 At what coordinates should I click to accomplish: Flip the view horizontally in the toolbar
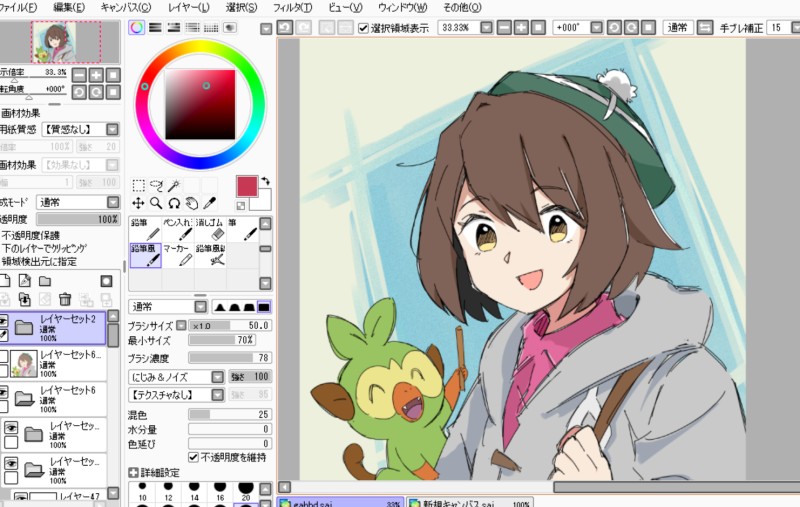[x=705, y=27]
